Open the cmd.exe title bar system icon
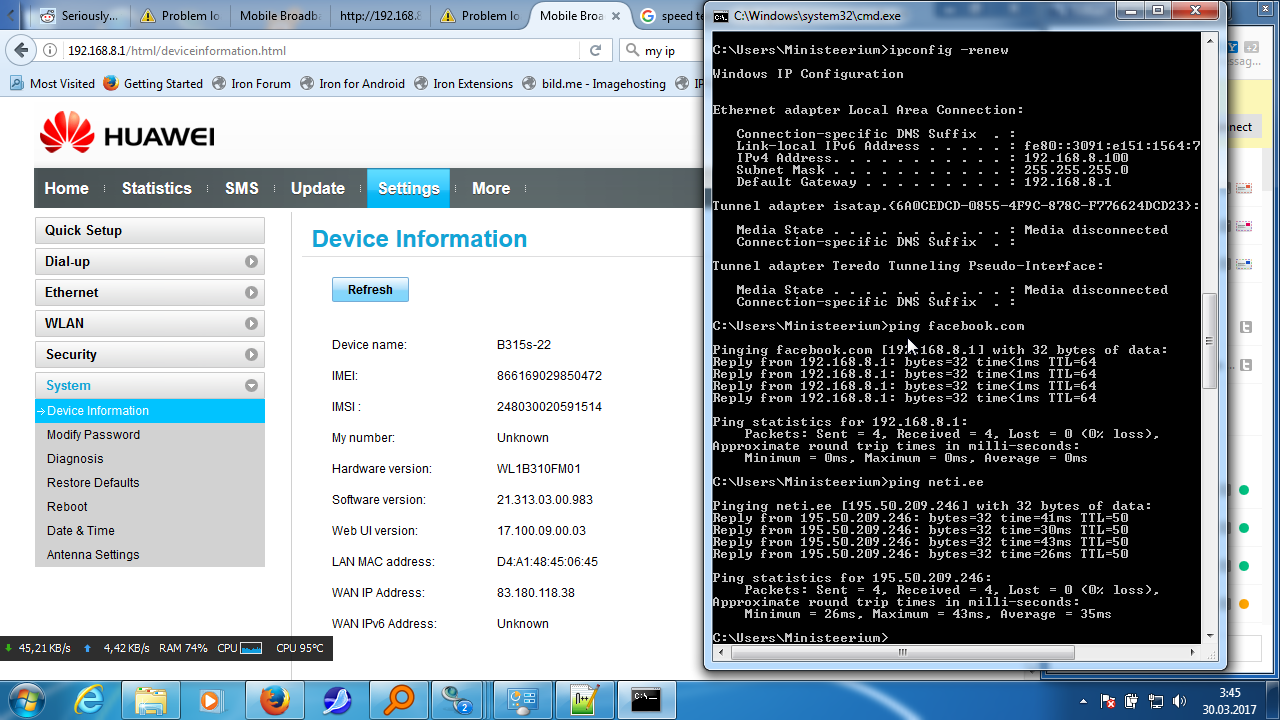The height and width of the screenshot is (720, 1280). click(720, 15)
